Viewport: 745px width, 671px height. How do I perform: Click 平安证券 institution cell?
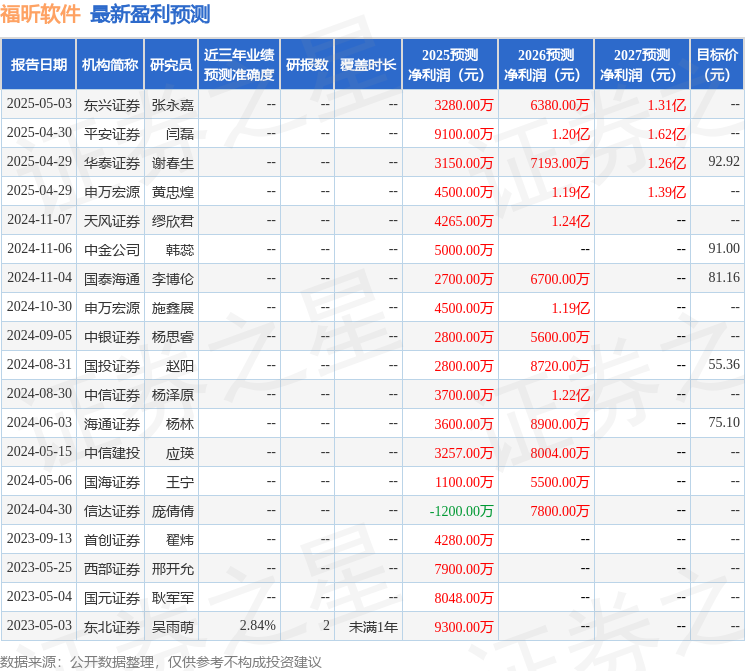click(112, 134)
